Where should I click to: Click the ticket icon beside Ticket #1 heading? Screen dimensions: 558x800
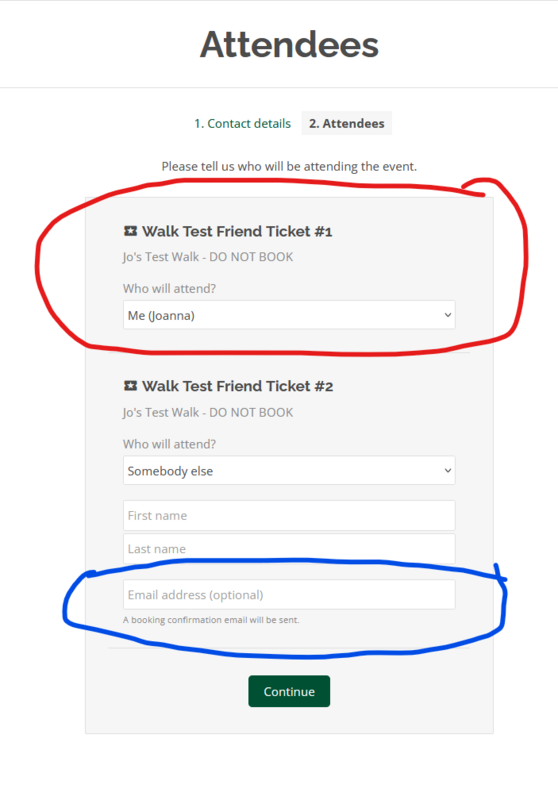[131, 231]
